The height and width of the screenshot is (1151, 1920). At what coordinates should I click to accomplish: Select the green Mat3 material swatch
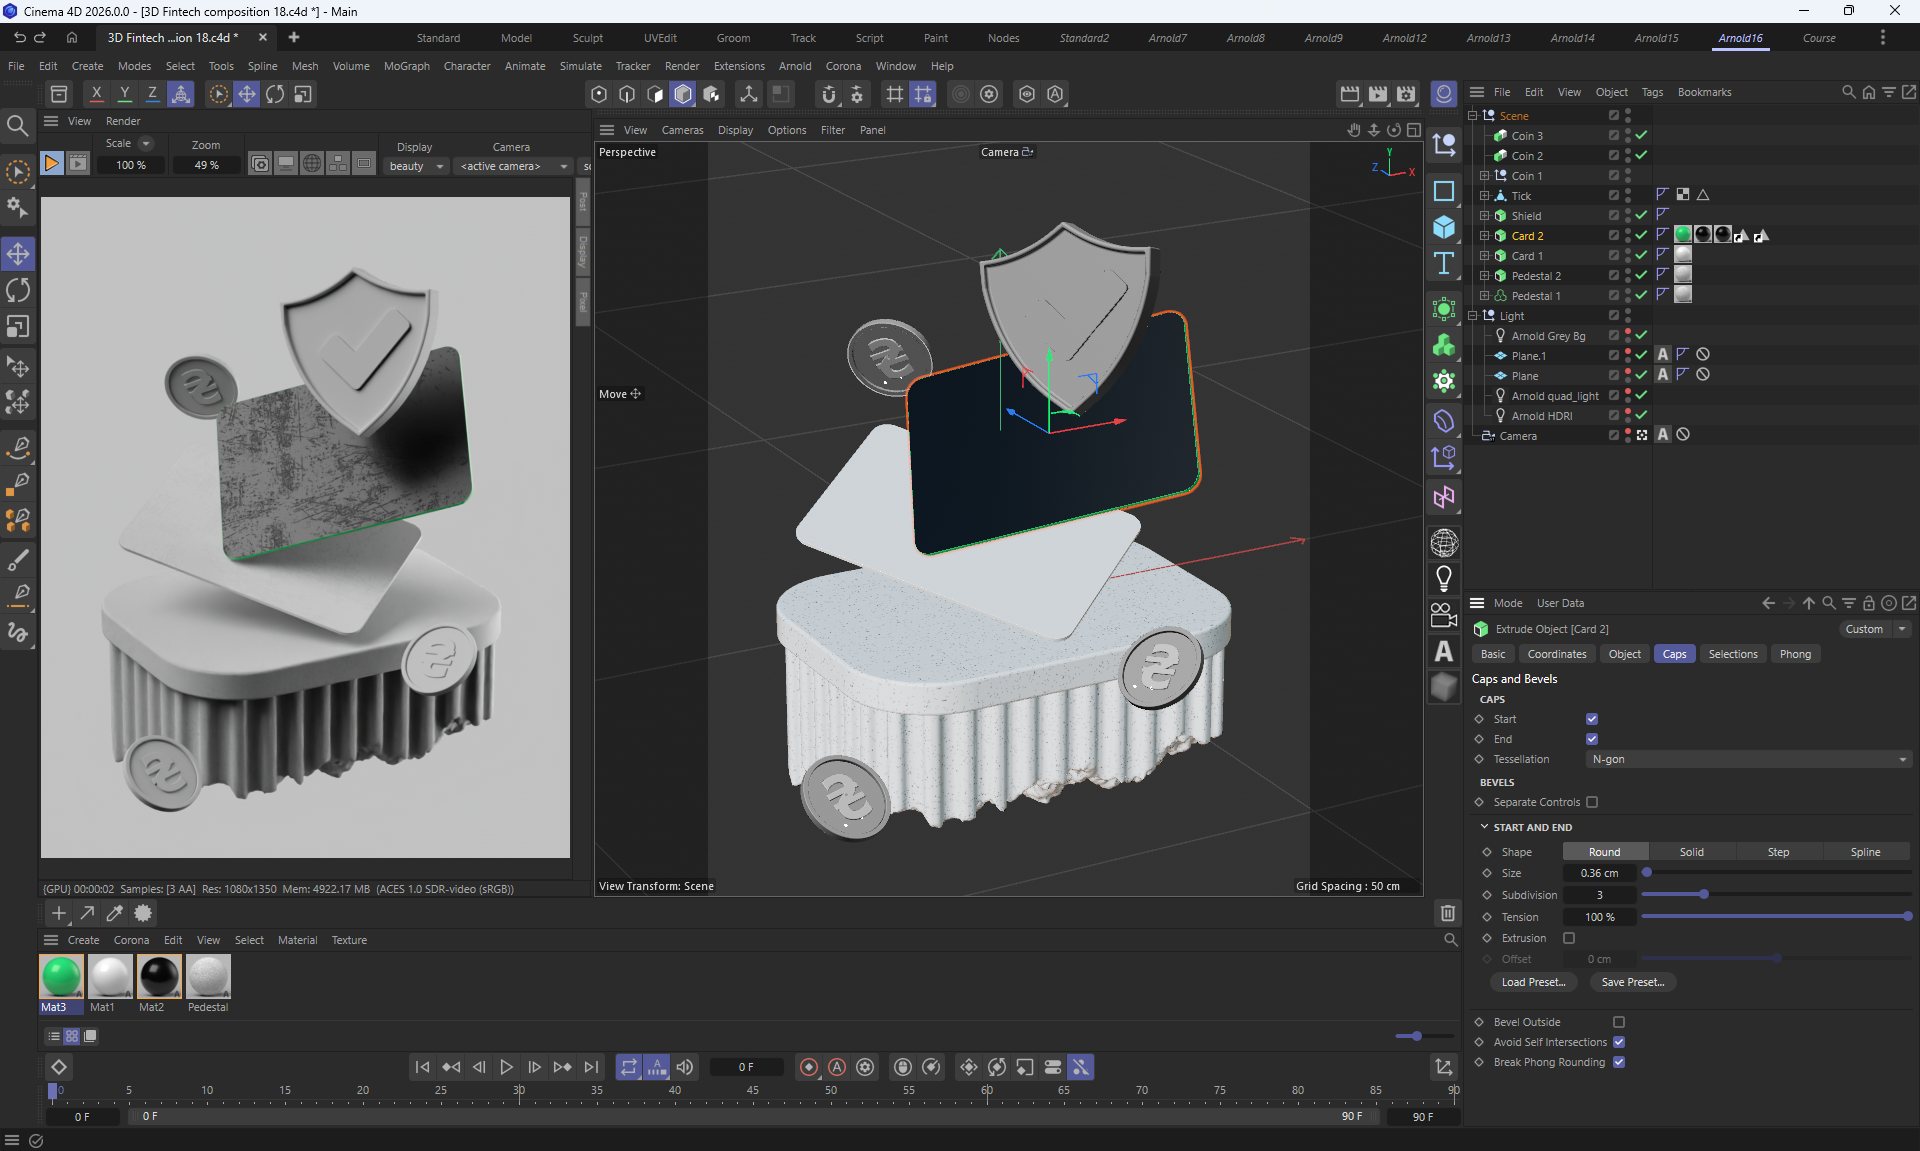tap(61, 976)
